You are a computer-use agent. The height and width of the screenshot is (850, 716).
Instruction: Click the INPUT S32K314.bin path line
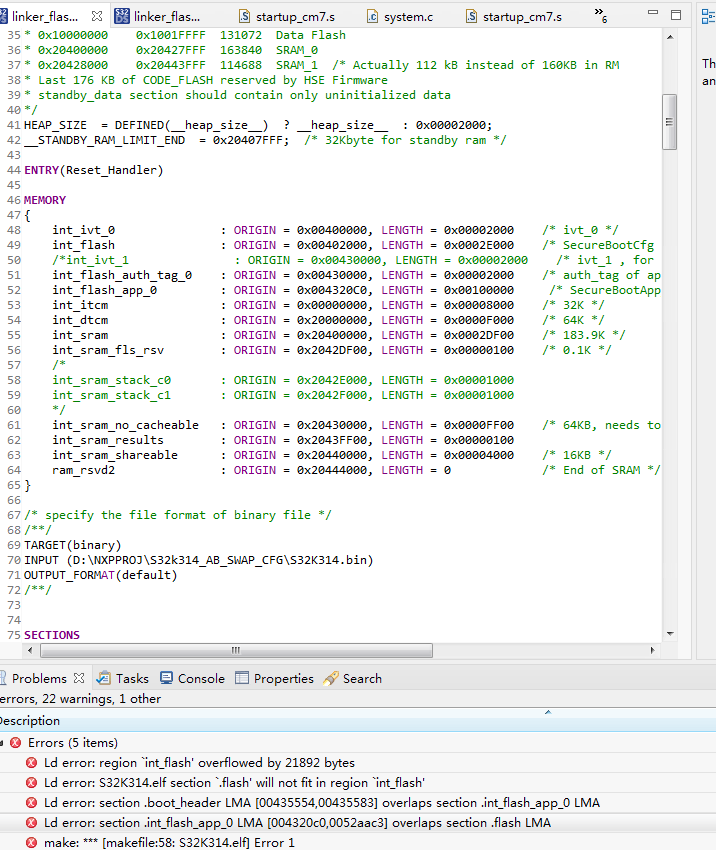point(198,560)
